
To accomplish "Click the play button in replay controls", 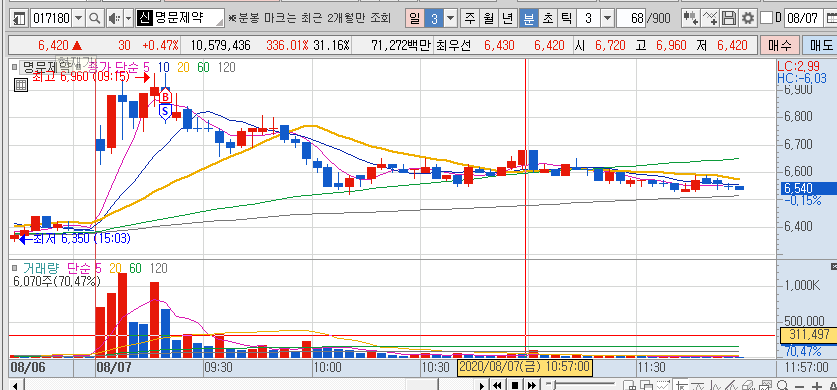I will pos(481,385).
